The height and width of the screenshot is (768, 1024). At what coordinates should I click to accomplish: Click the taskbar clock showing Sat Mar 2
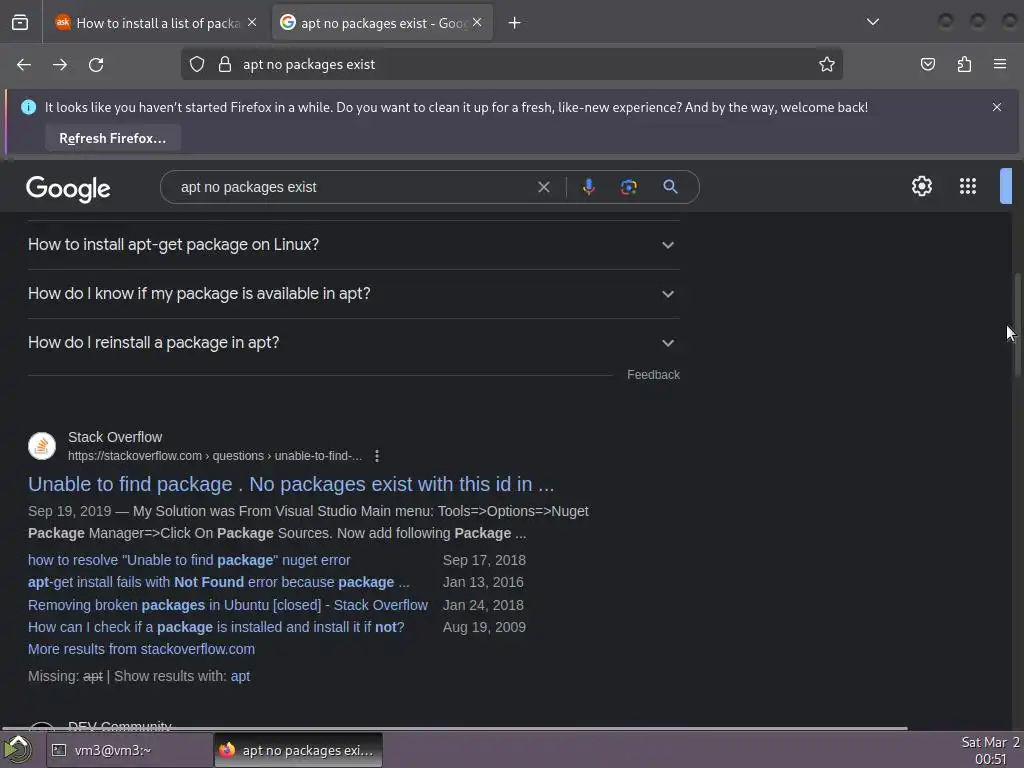990,750
